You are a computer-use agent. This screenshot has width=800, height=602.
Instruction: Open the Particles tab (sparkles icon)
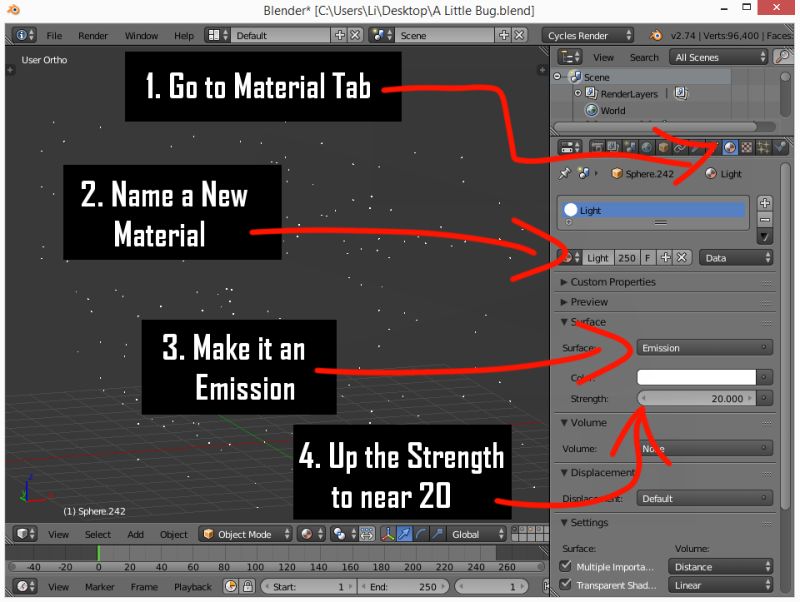764,147
